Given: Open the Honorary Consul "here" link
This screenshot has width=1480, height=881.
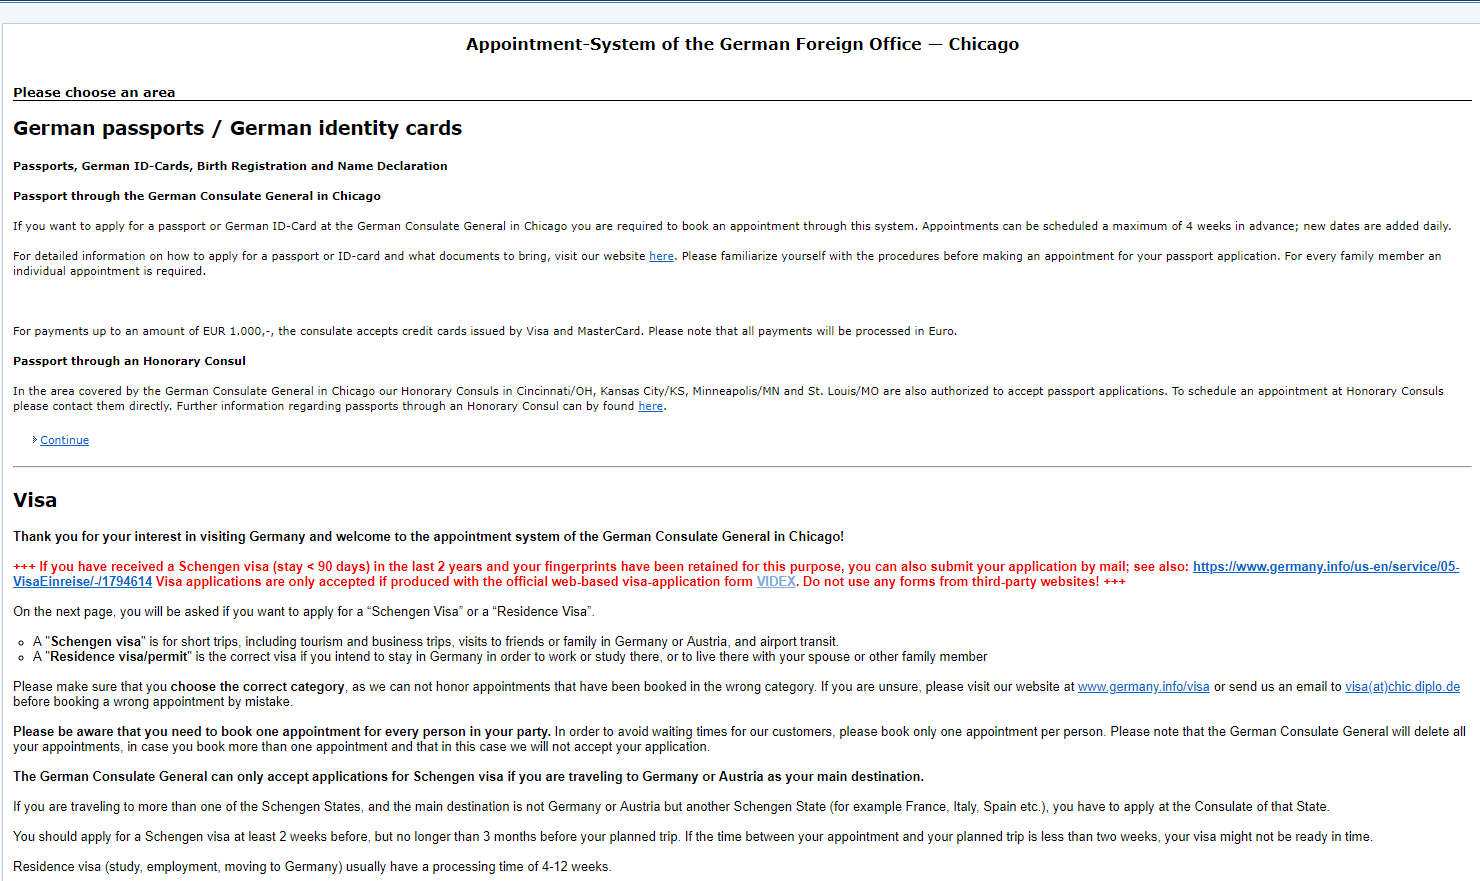Looking at the screenshot, I should click(650, 405).
